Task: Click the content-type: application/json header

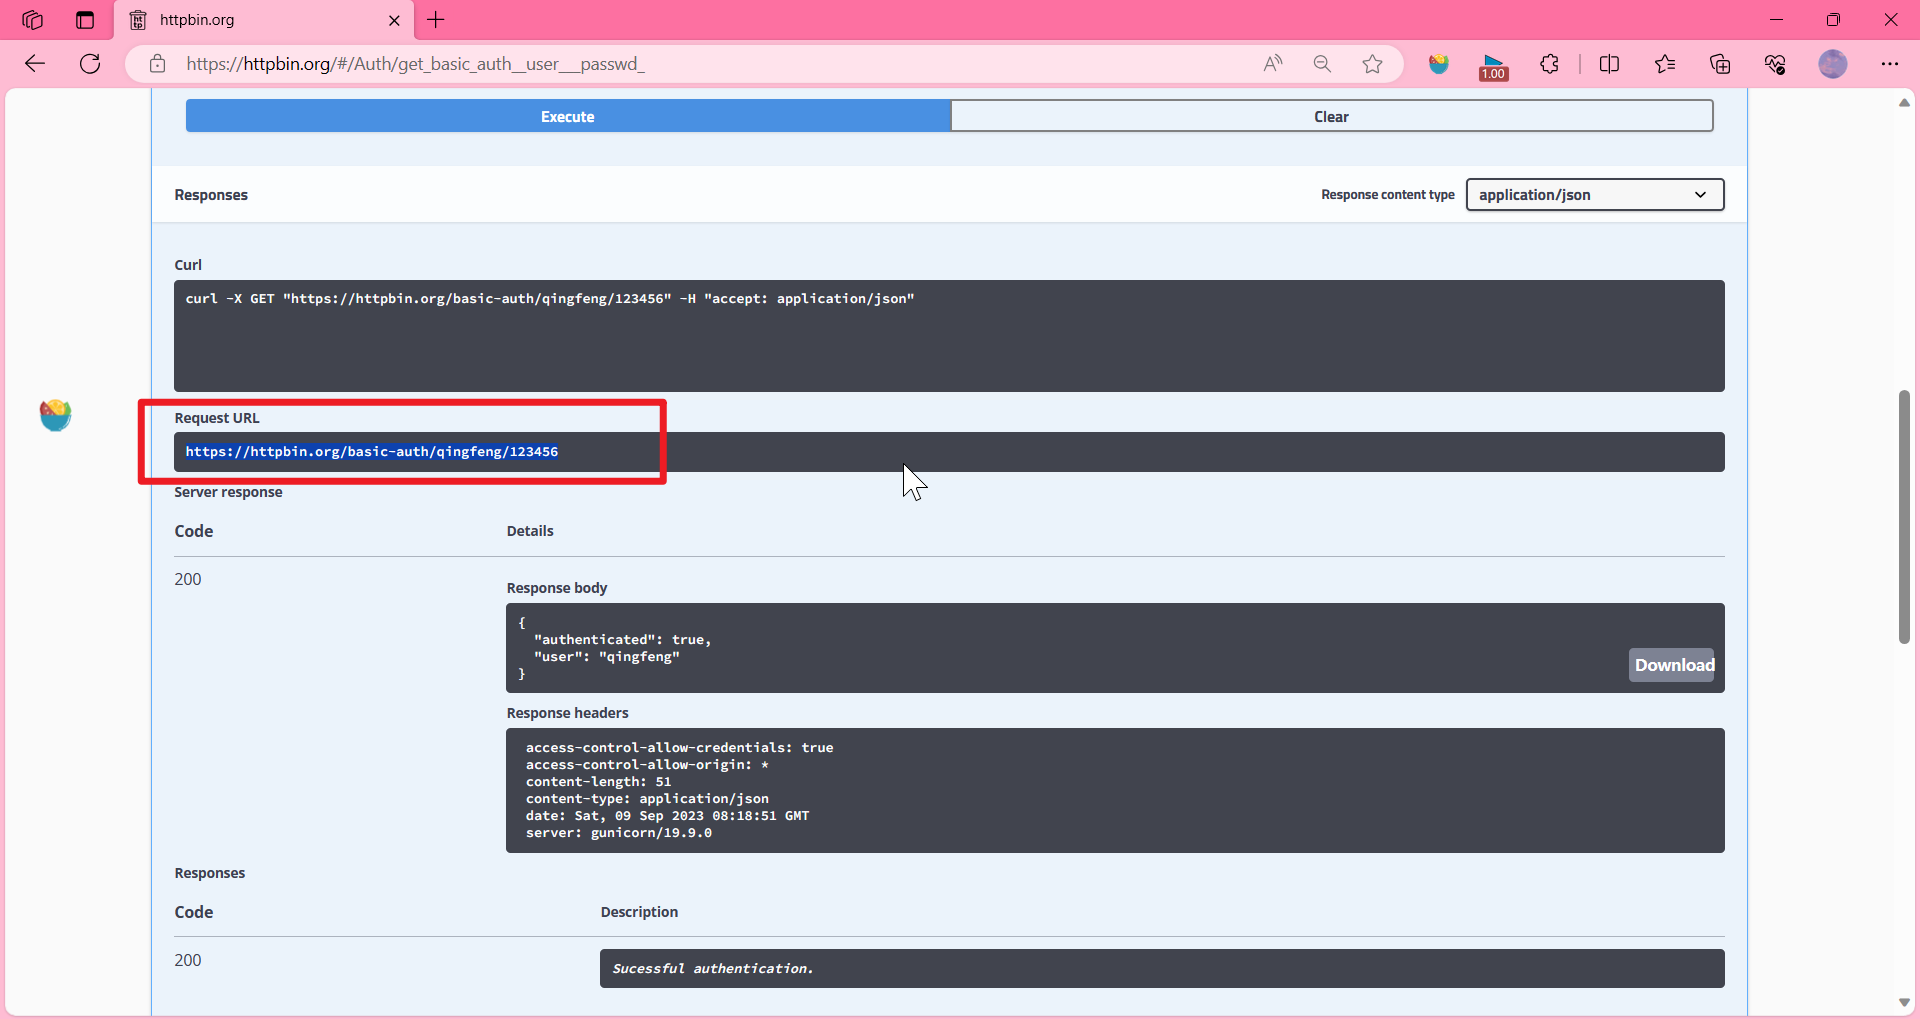Action: tap(647, 799)
